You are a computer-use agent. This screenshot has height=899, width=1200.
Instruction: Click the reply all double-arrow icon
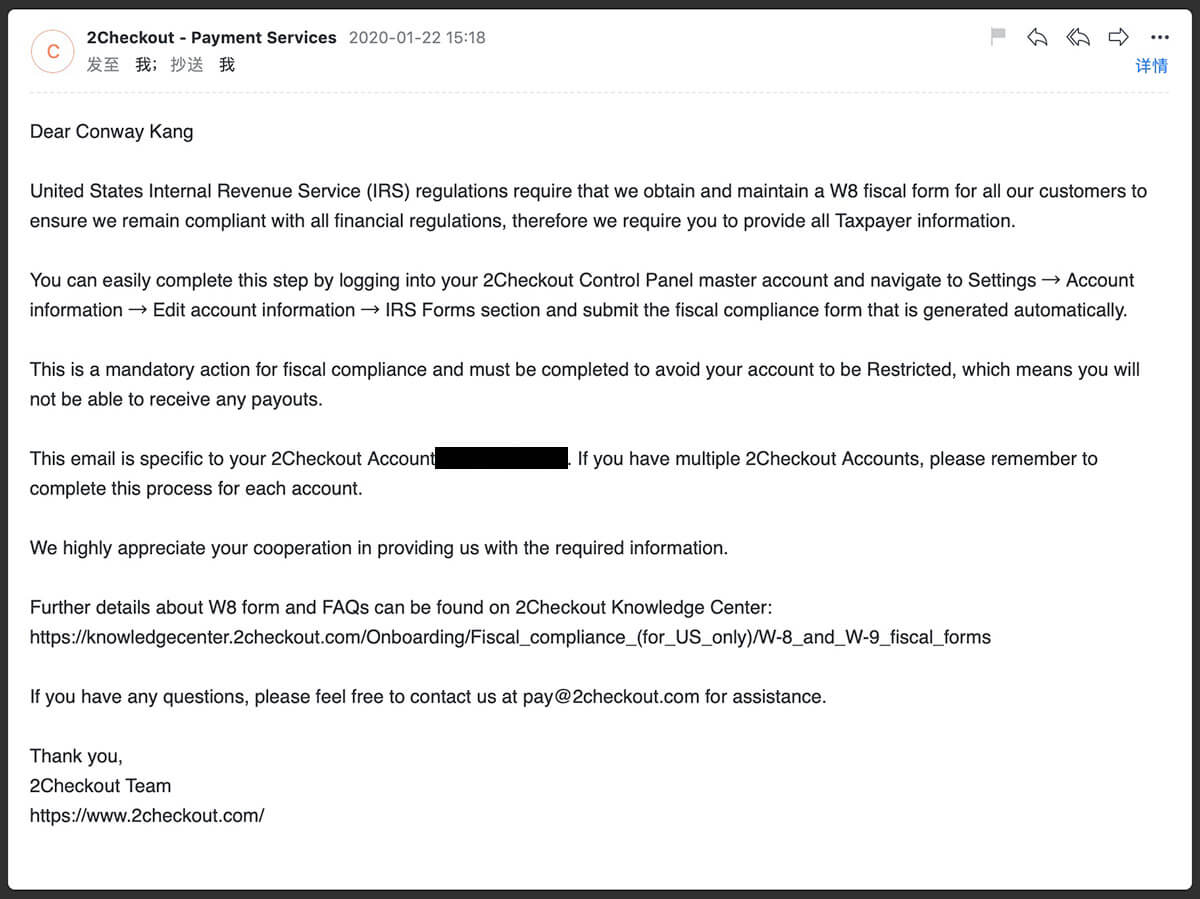pos(1077,38)
